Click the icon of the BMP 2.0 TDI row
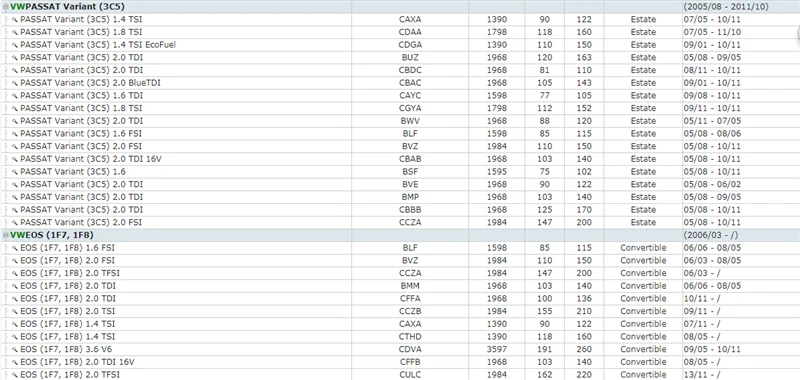 click(15, 197)
